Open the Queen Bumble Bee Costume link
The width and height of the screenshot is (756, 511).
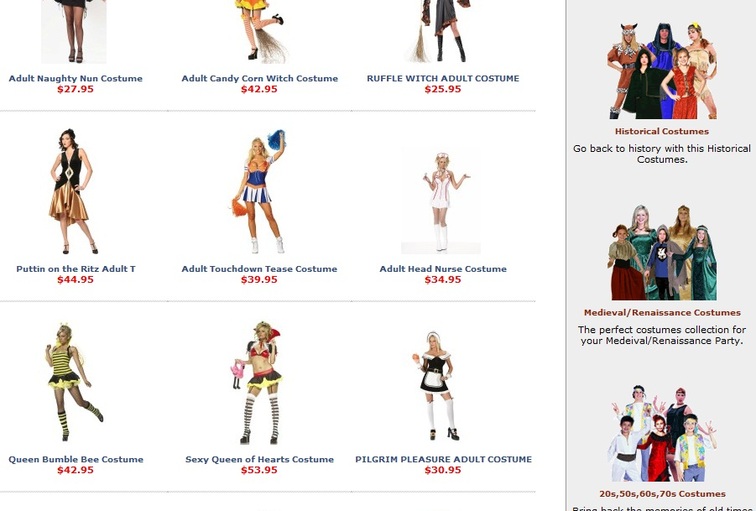(76, 459)
